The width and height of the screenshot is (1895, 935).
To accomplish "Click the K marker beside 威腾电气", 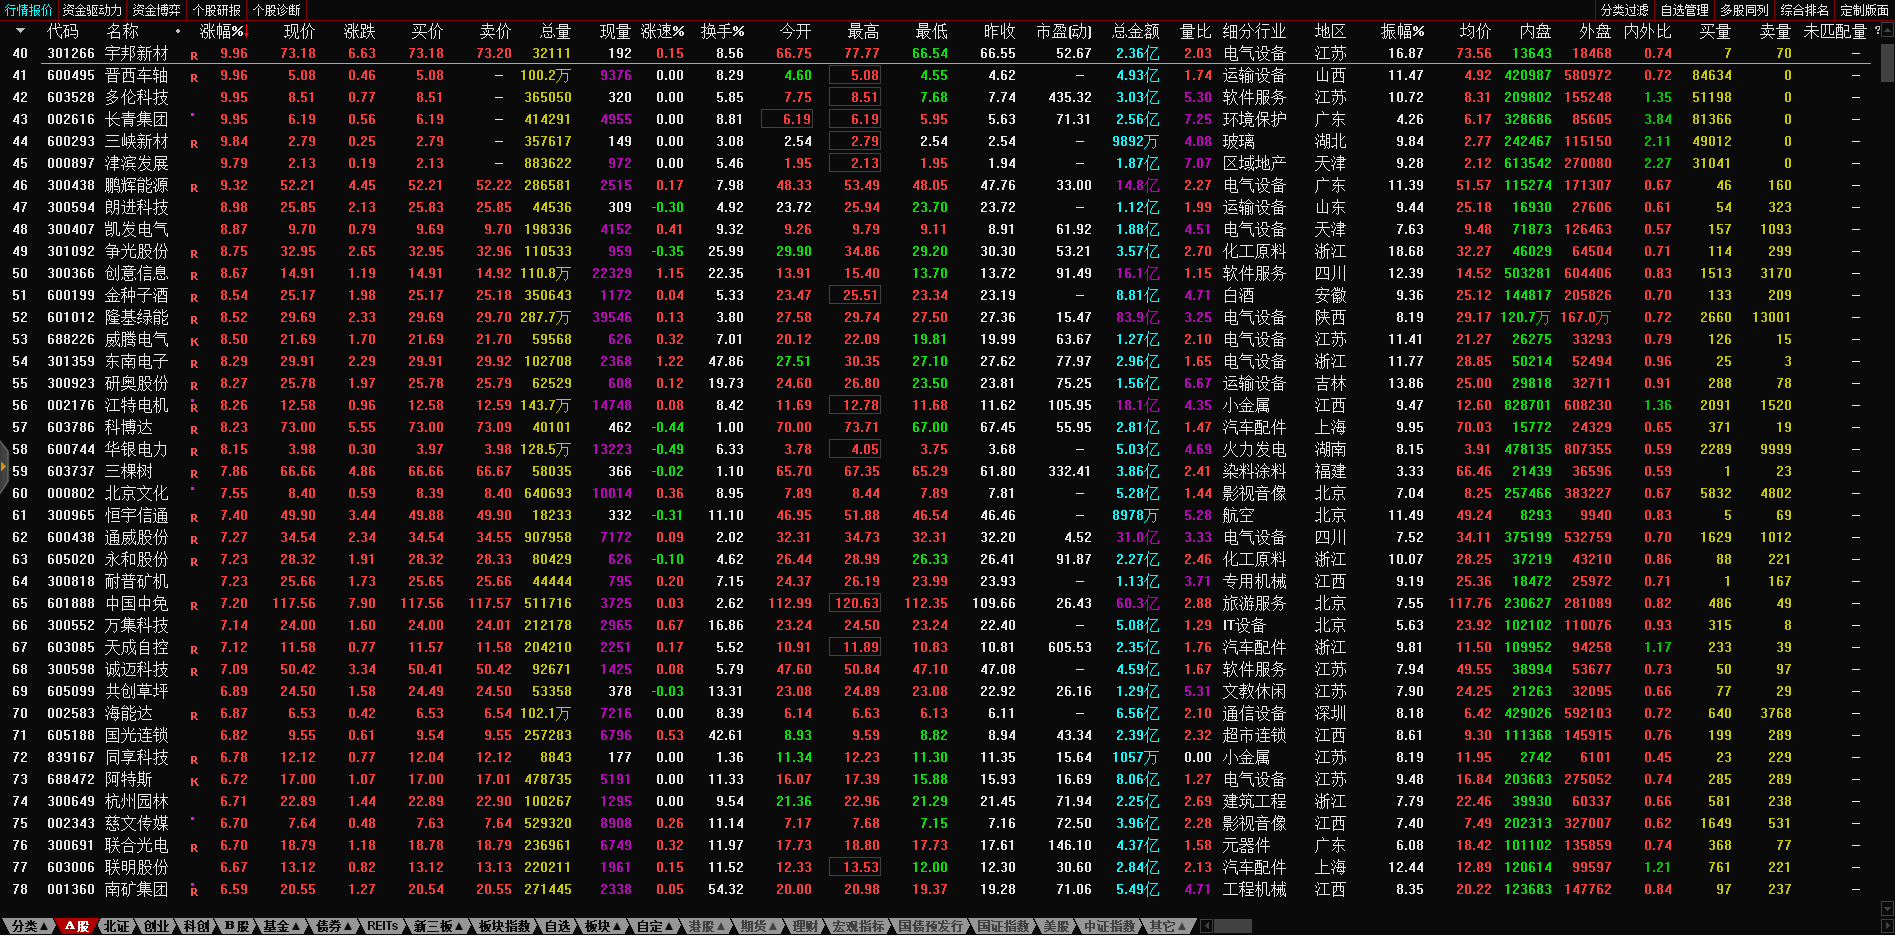I will (x=194, y=341).
